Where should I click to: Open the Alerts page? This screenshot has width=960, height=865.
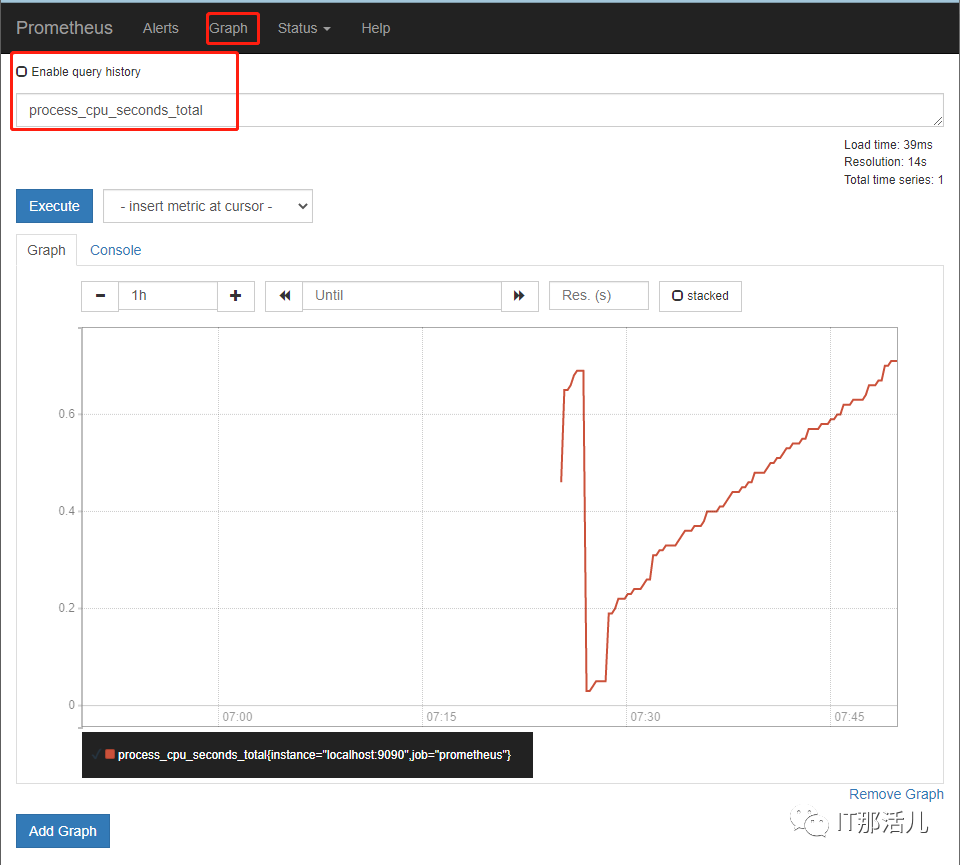pyautogui.click(x=160, y=28)
